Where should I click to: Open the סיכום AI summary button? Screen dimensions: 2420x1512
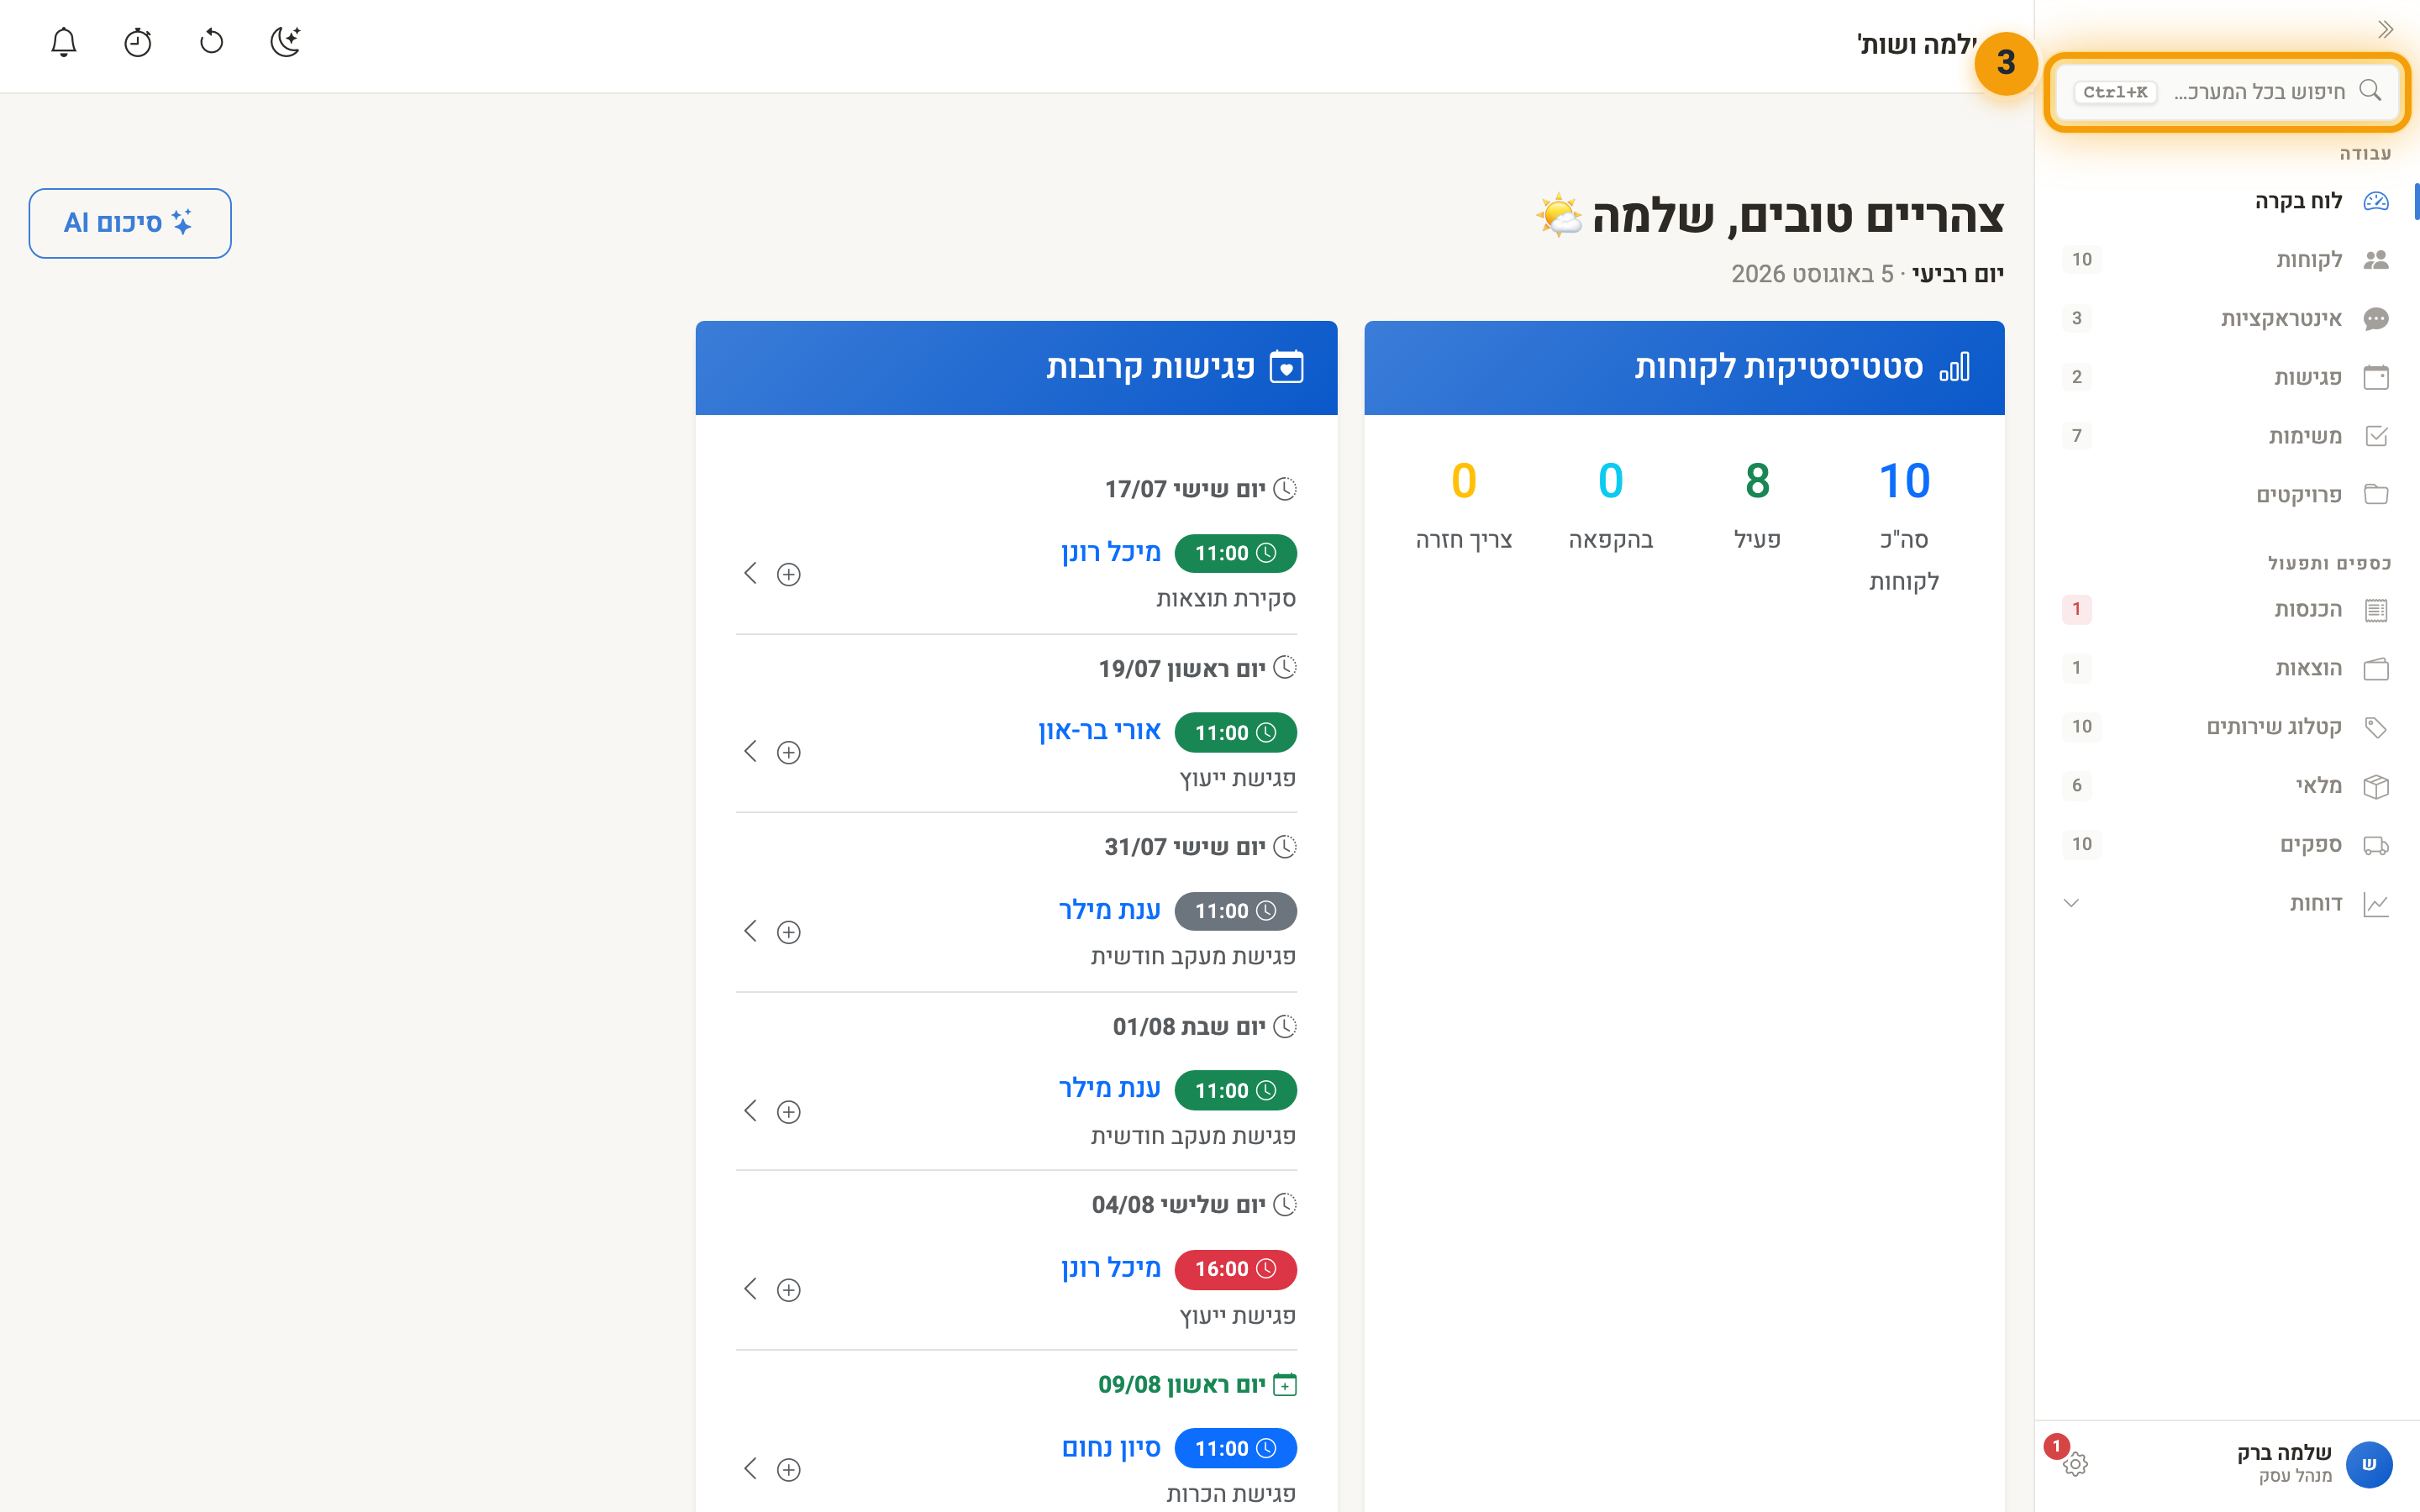pos(130,223)
